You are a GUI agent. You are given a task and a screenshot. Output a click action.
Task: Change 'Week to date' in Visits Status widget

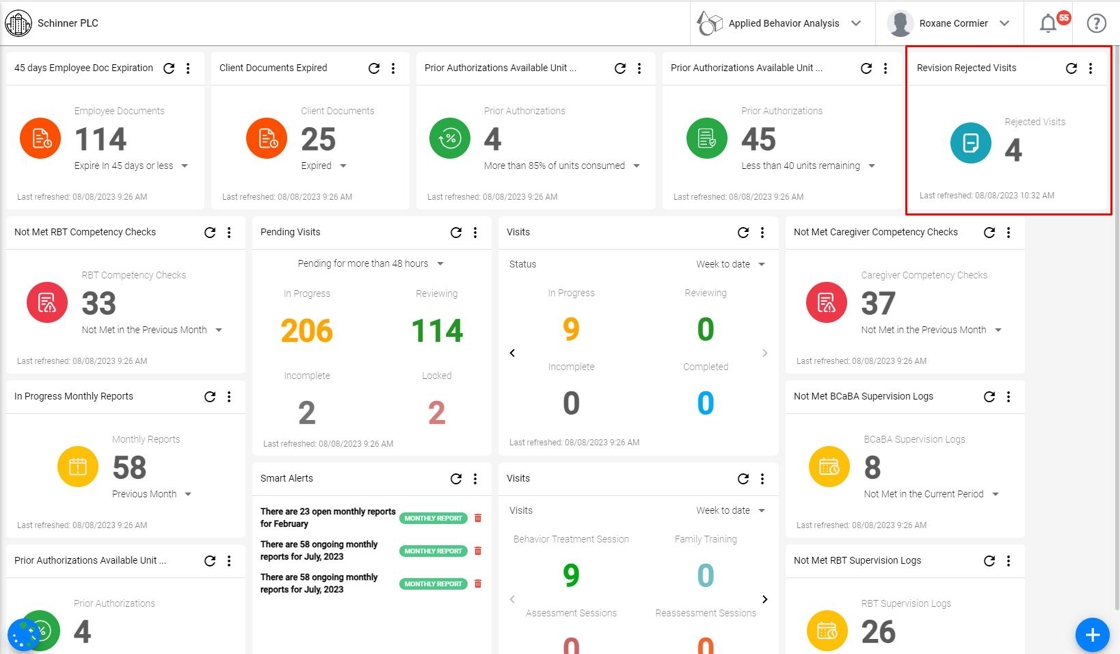[x=730, y=264]
